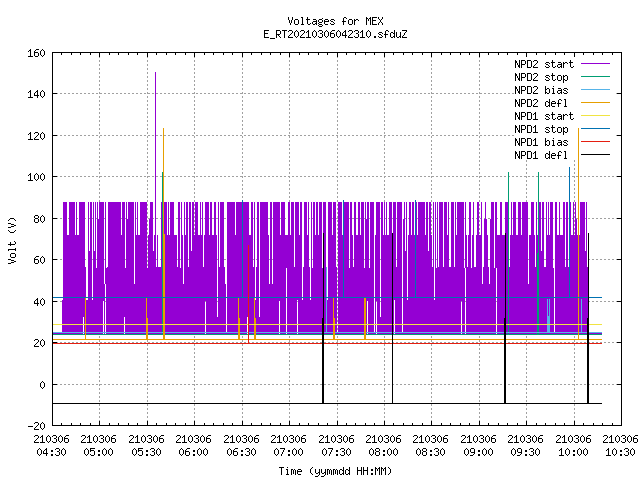Click the x-axis label 'Time (yymmdd HH:MM)'
The height and width of the screenshot is (480, 640).
click(x=335, y=471)
